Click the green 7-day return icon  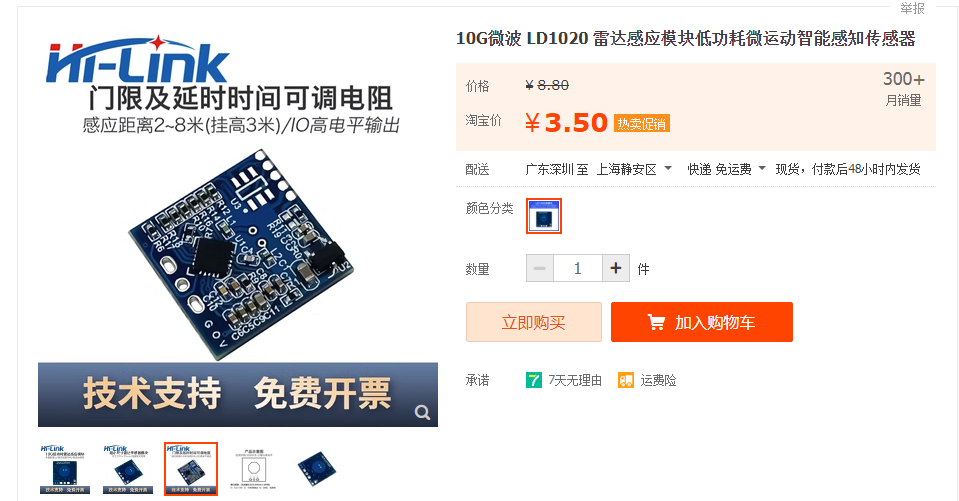pyautogui.click(x=533, y=380)
